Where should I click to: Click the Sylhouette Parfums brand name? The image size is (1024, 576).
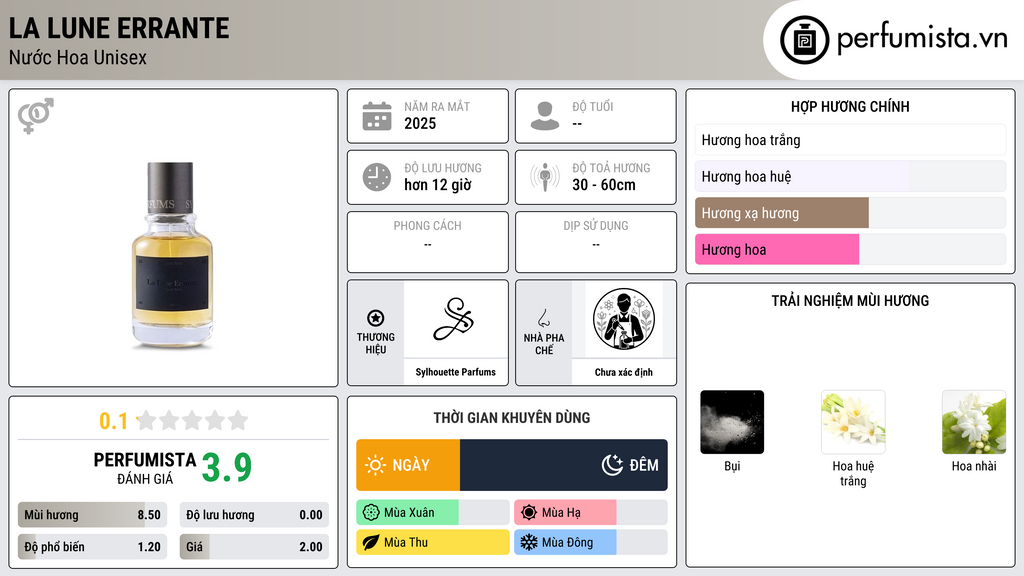[x=455, y=372]
